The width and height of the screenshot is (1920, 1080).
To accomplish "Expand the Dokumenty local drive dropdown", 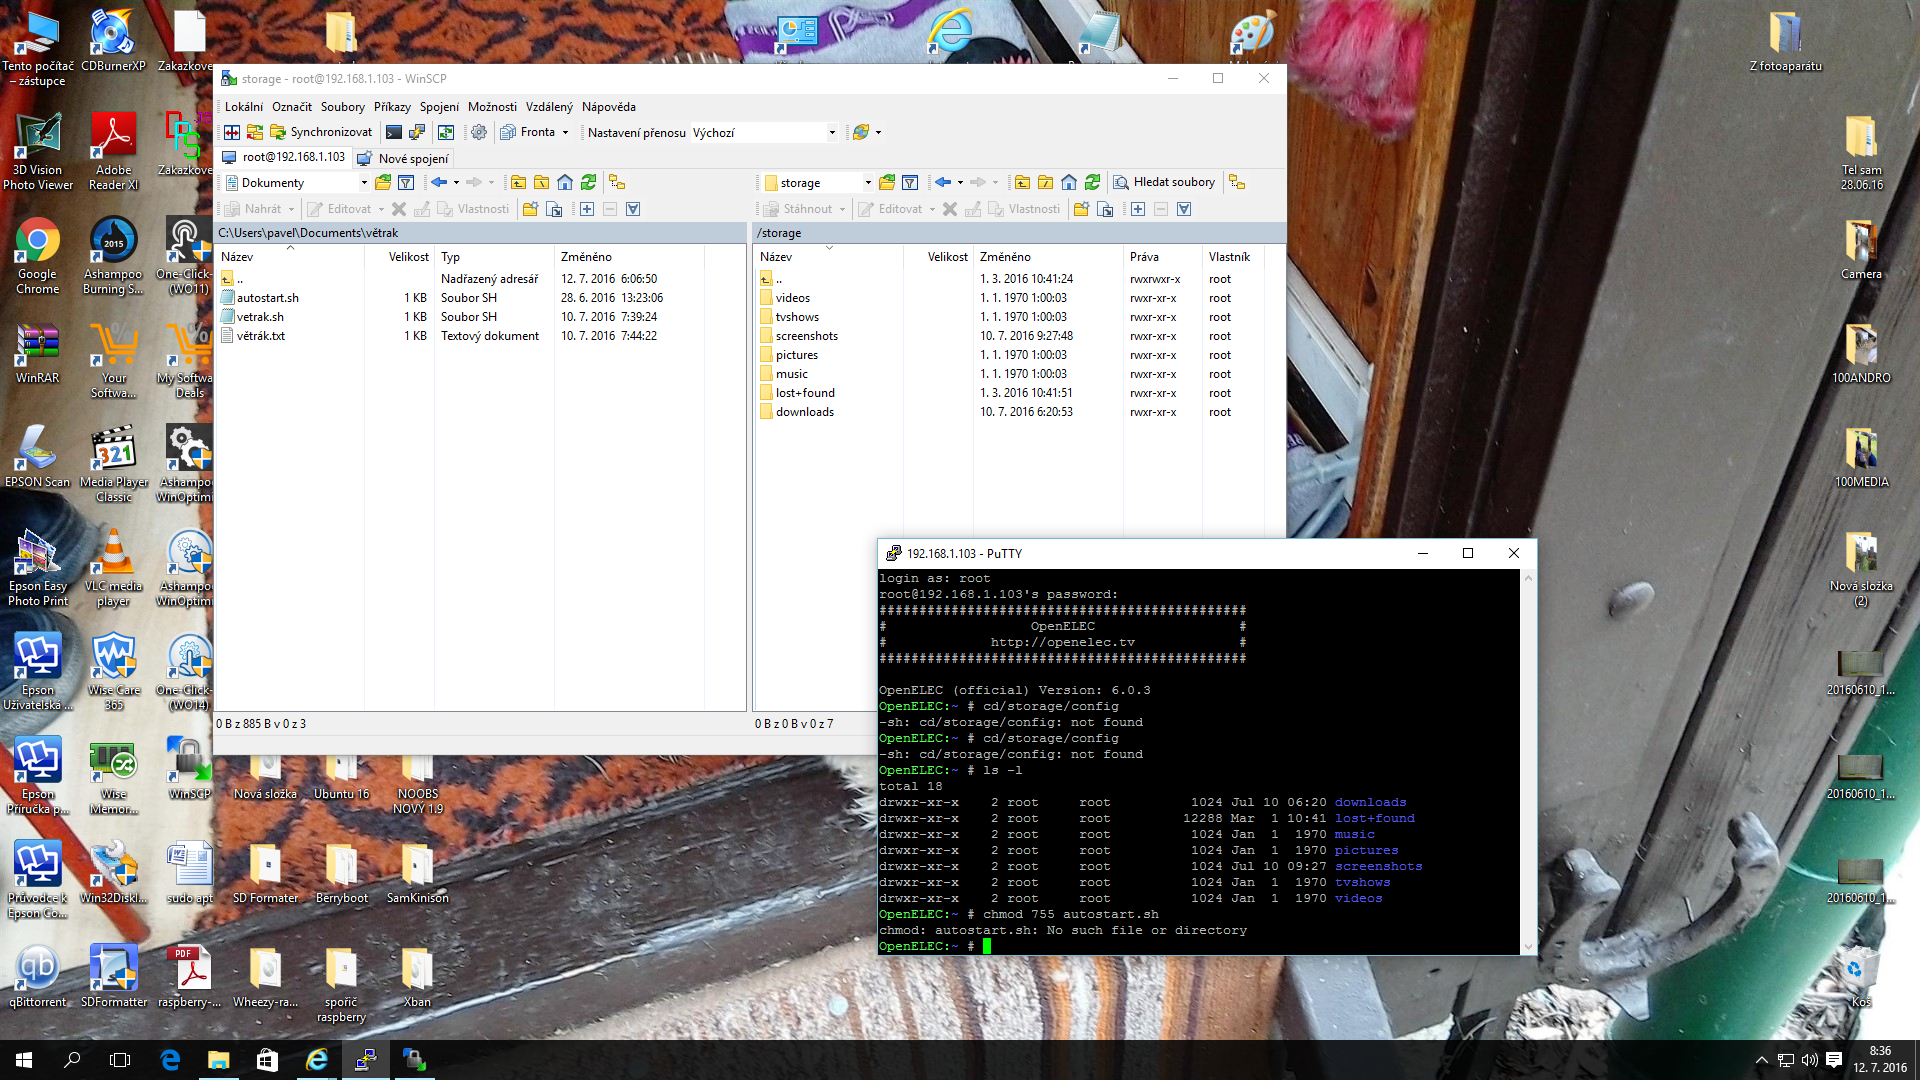I will coord(364,182).
